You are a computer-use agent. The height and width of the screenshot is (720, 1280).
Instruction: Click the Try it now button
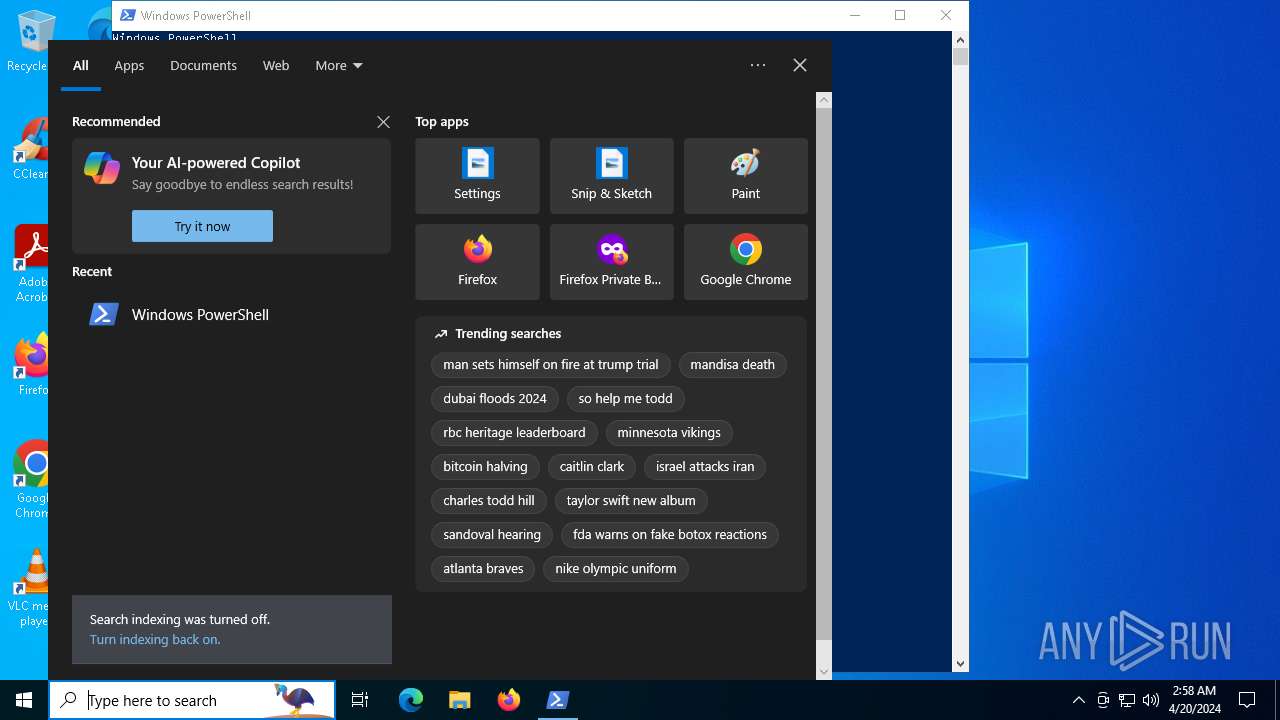pos(202,226)
